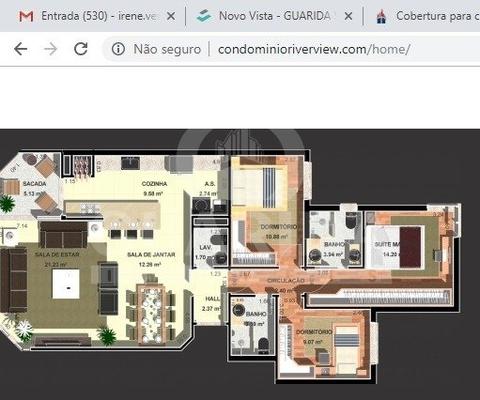Close the Entrada (530) Gmail tab
The height and width of the screenshot is (400, 480).
[171, 16]
